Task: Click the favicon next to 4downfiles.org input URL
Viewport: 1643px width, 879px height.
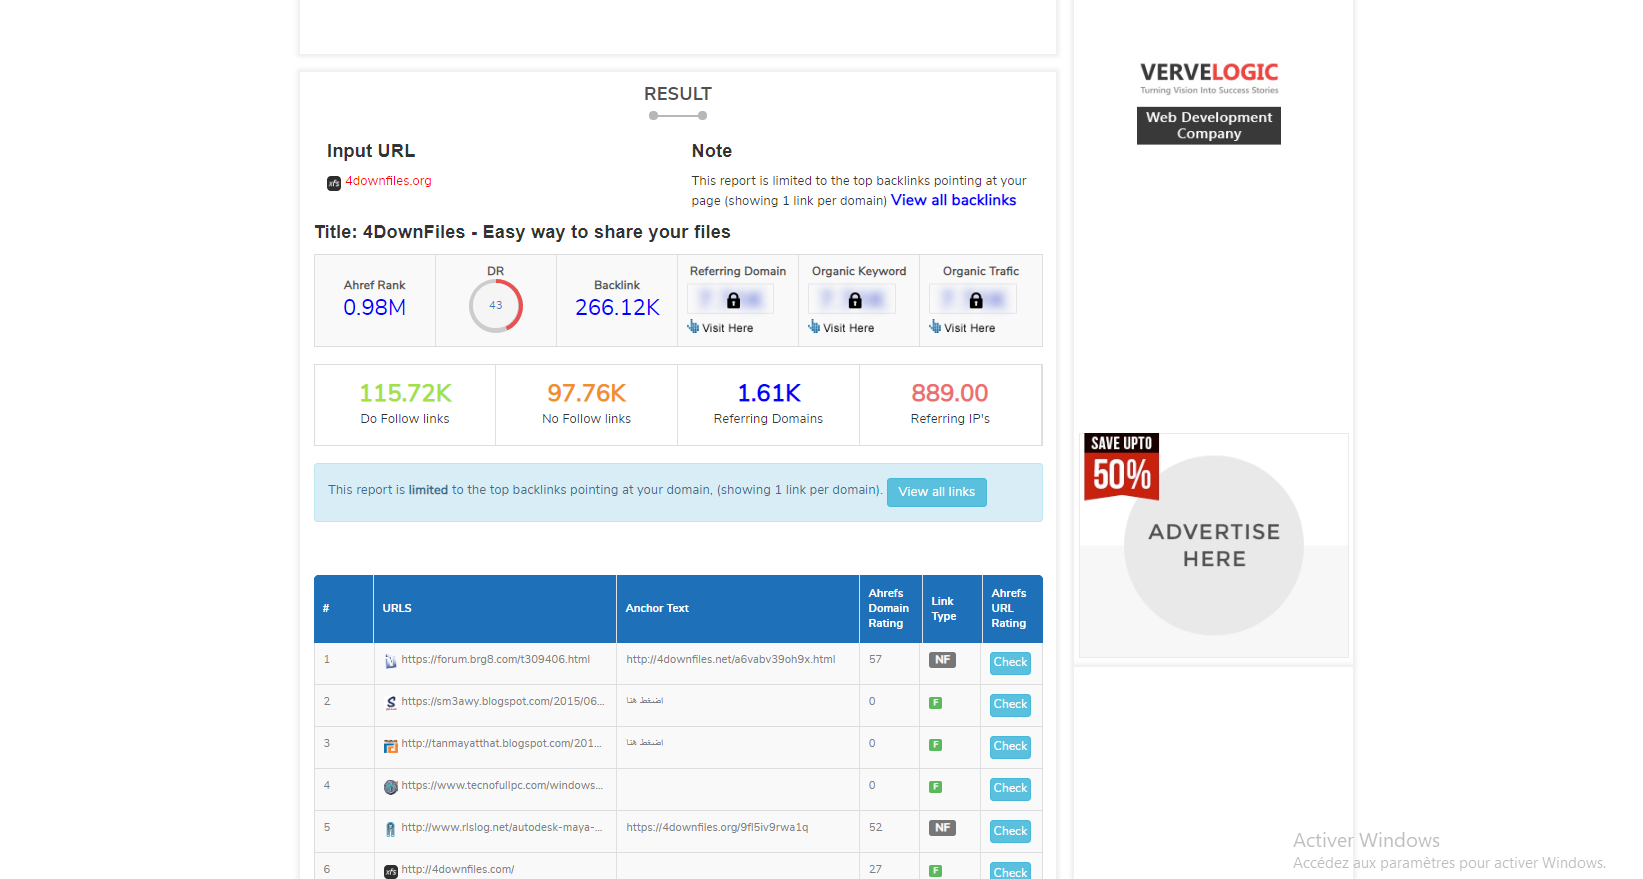Action: click(x=334, y=183)
